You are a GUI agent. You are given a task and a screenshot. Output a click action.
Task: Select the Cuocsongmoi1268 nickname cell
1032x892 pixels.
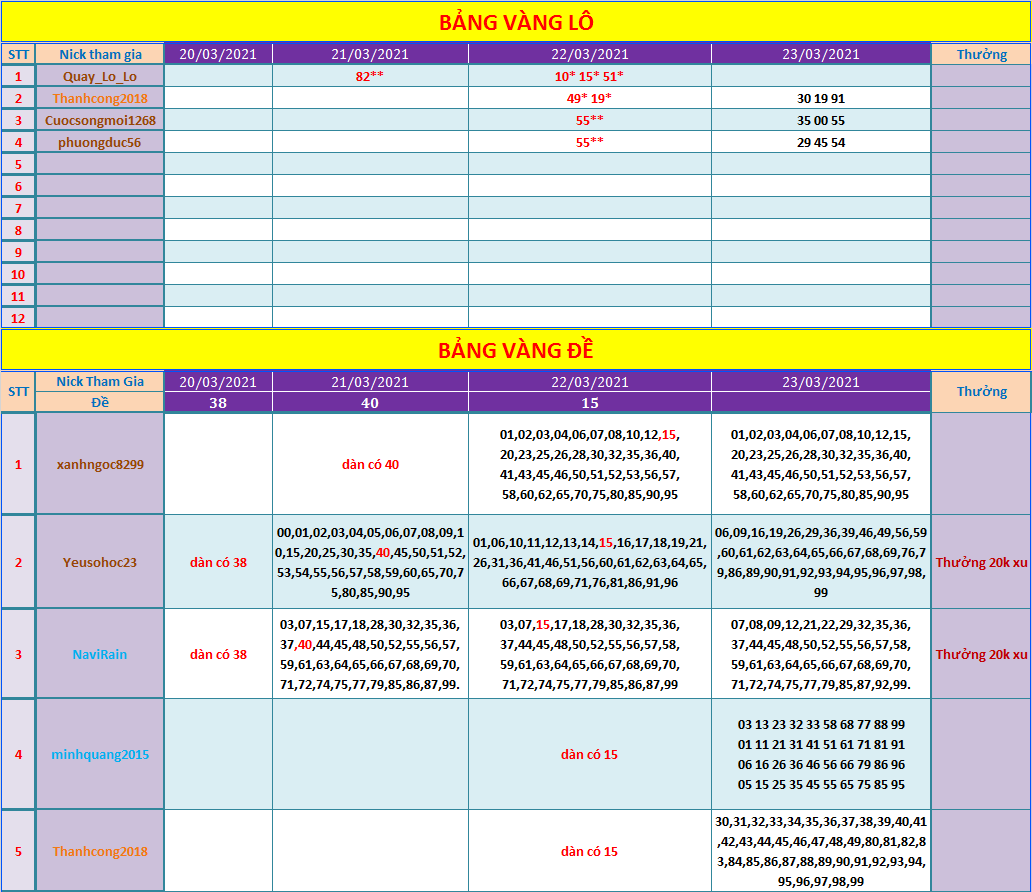(100, 120)
